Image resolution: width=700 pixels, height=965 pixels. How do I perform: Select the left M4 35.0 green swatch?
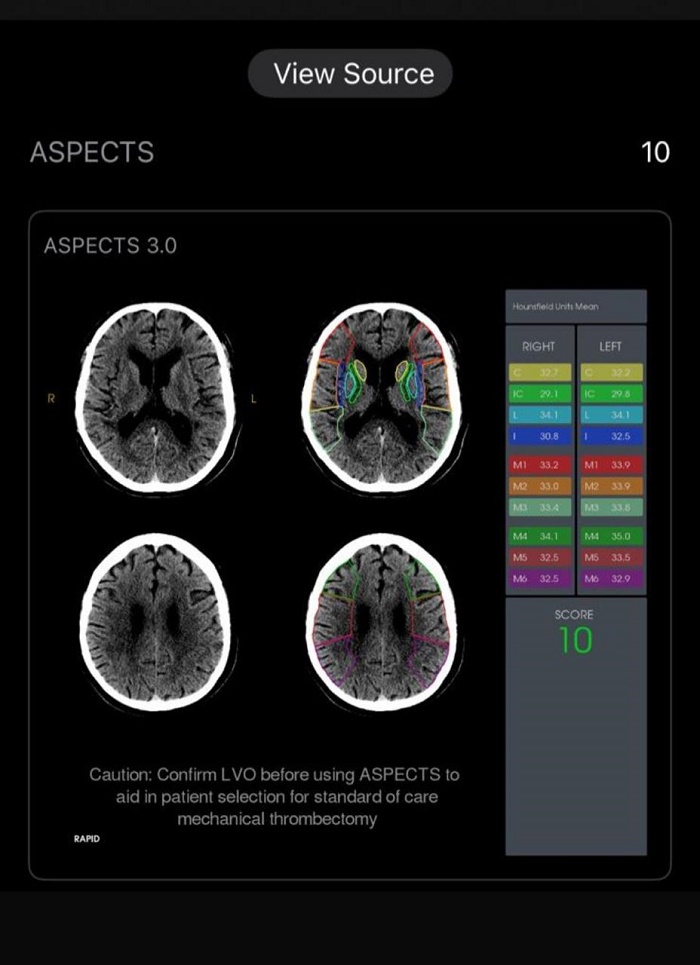coord(611,536)
